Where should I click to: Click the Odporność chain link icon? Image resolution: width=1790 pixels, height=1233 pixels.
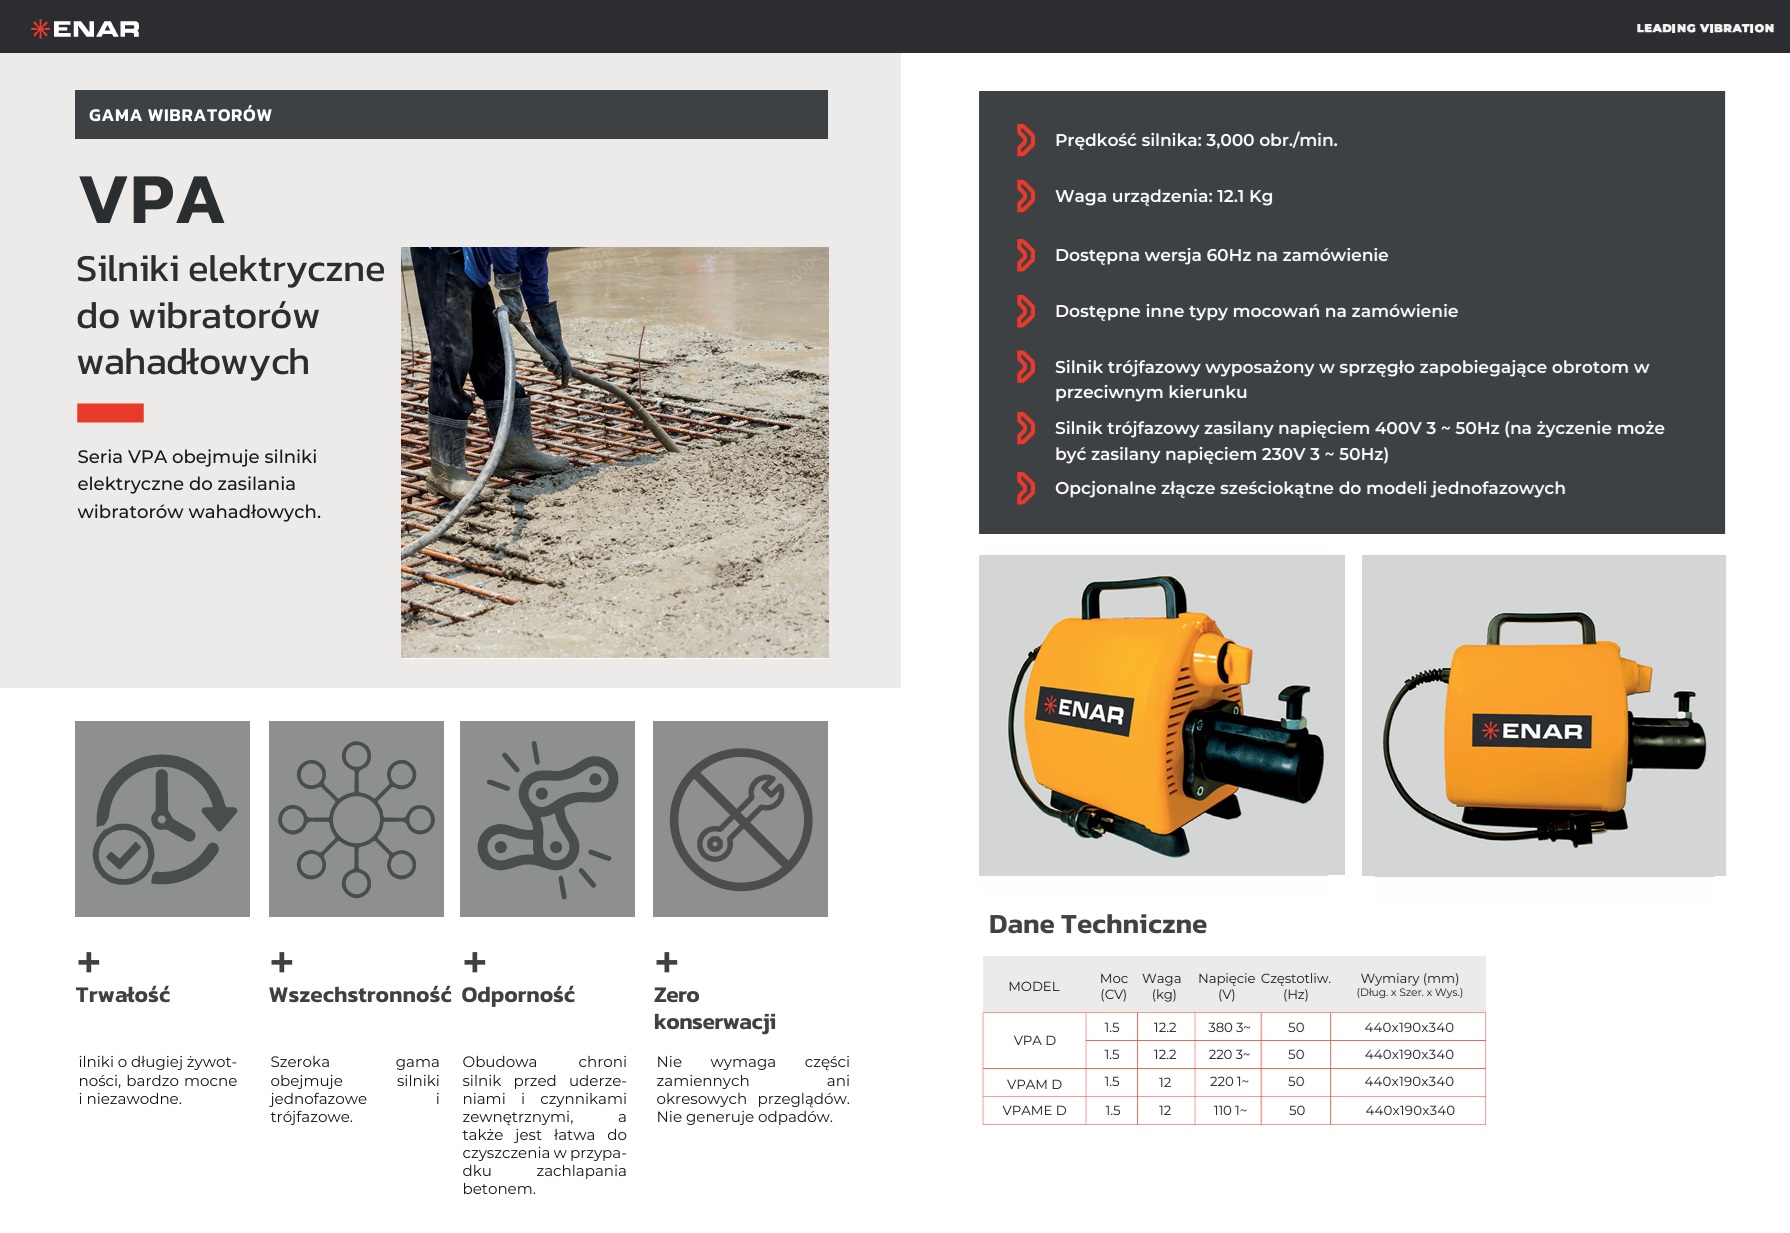pyautogui.click(x=547, y=819)
